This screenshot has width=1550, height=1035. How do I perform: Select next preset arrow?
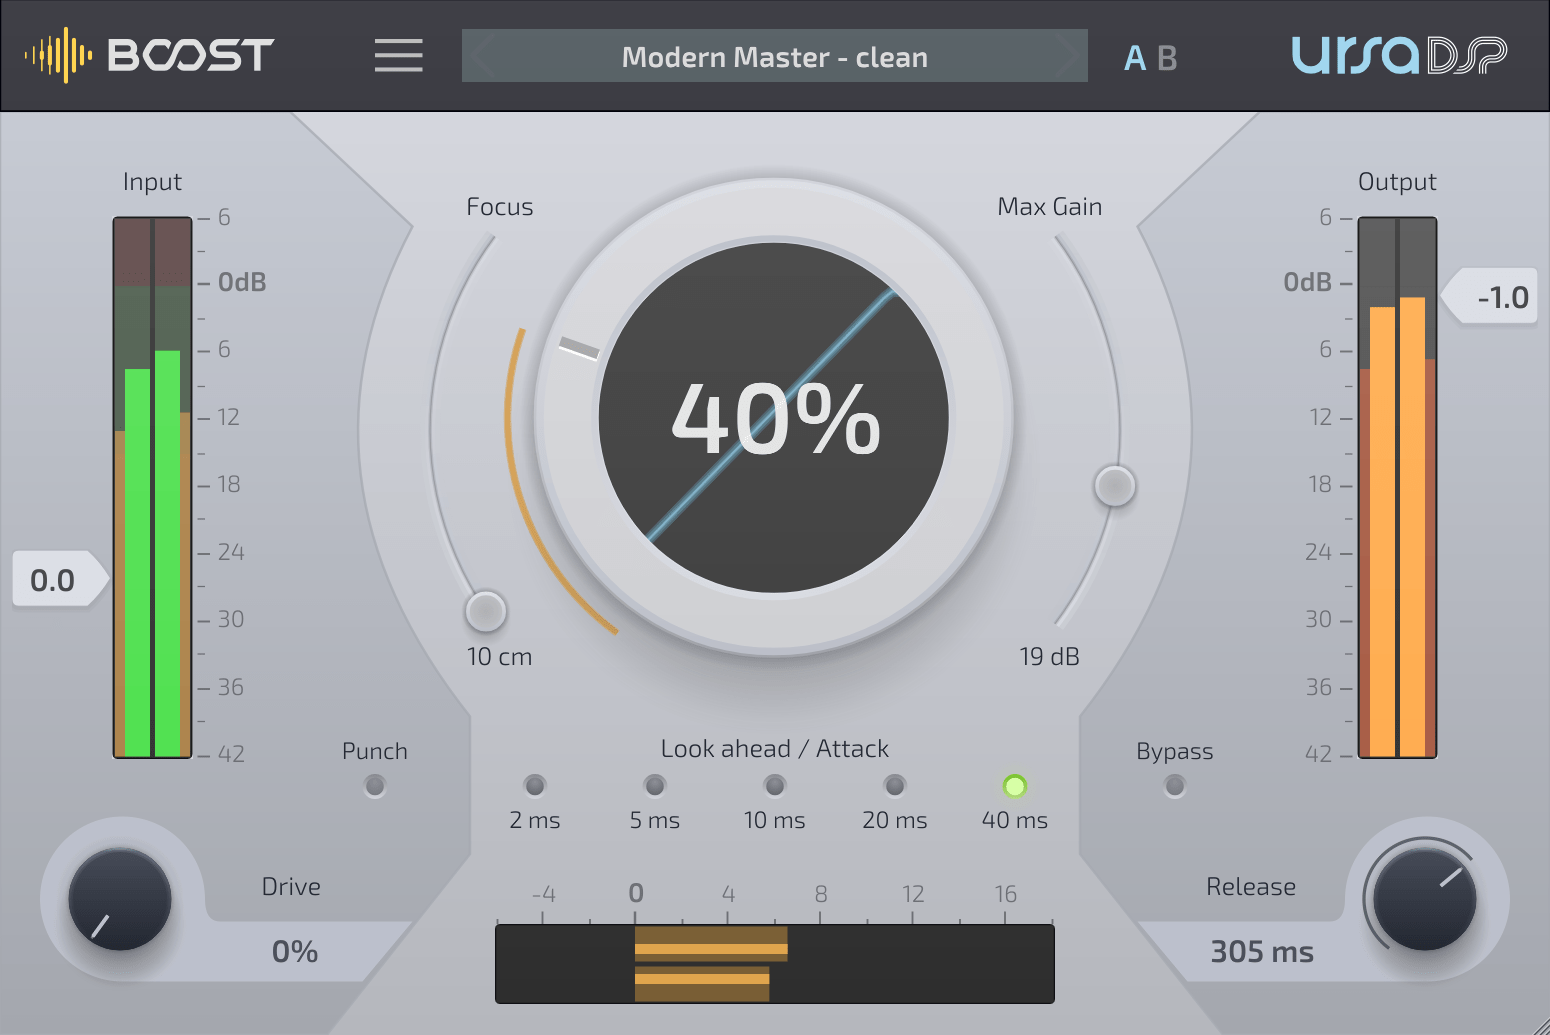click(x=1067, y=56)
